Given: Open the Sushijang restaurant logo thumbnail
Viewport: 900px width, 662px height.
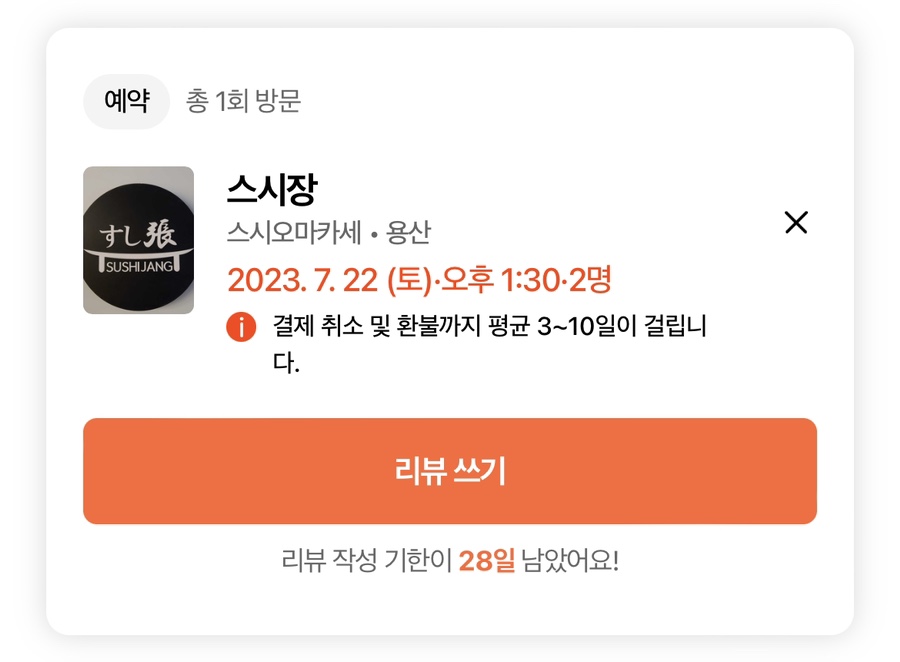Looking at the screenshot, I should click(138, 240).
